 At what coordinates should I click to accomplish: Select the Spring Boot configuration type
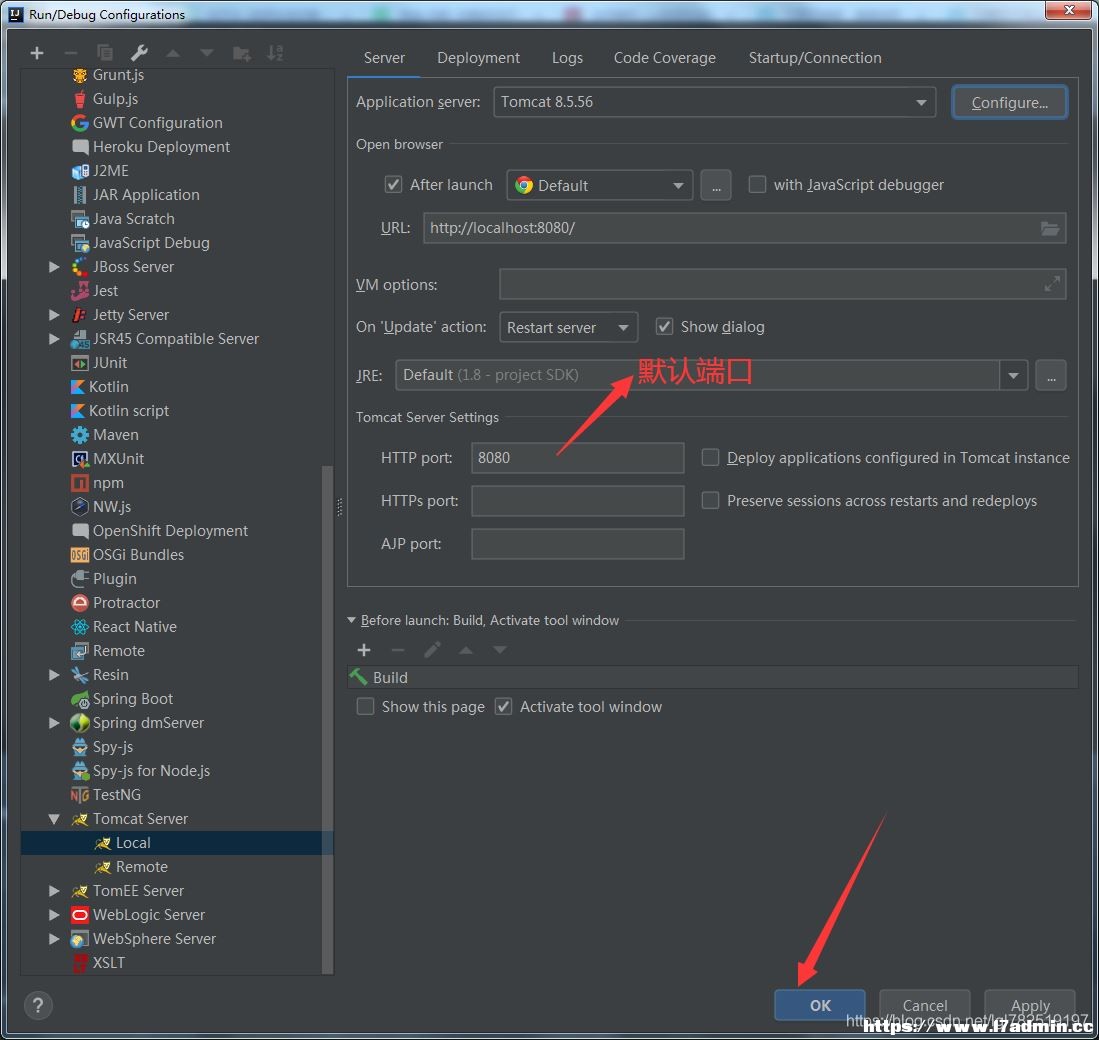(132, 699)
